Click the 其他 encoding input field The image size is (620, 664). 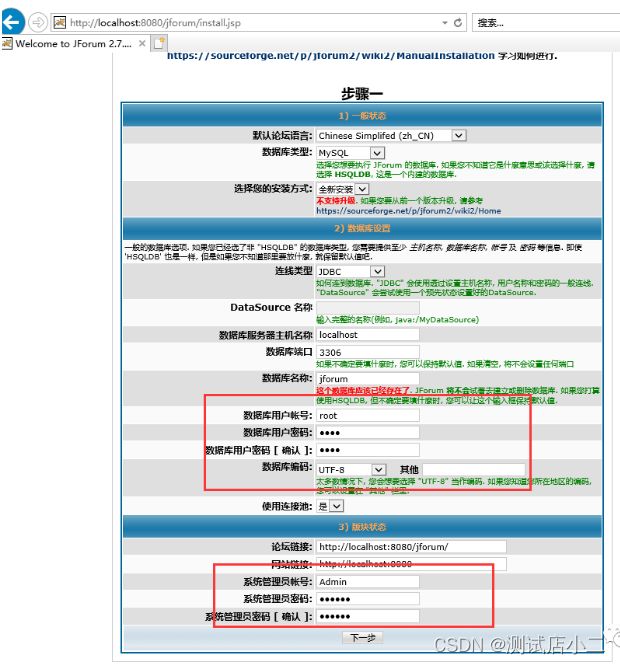[474, 469]
